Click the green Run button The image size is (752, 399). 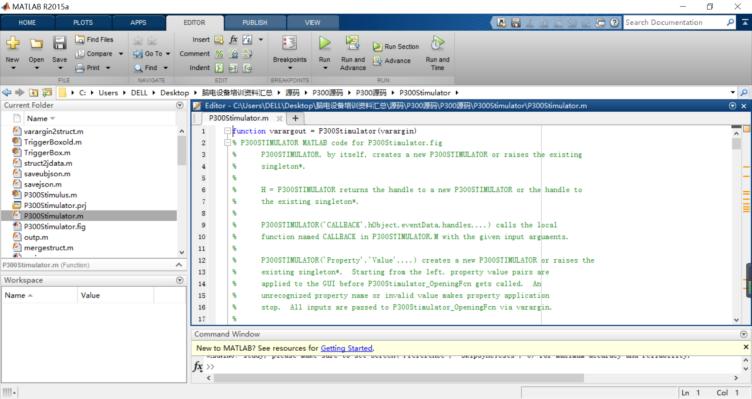tap(325, 44)
